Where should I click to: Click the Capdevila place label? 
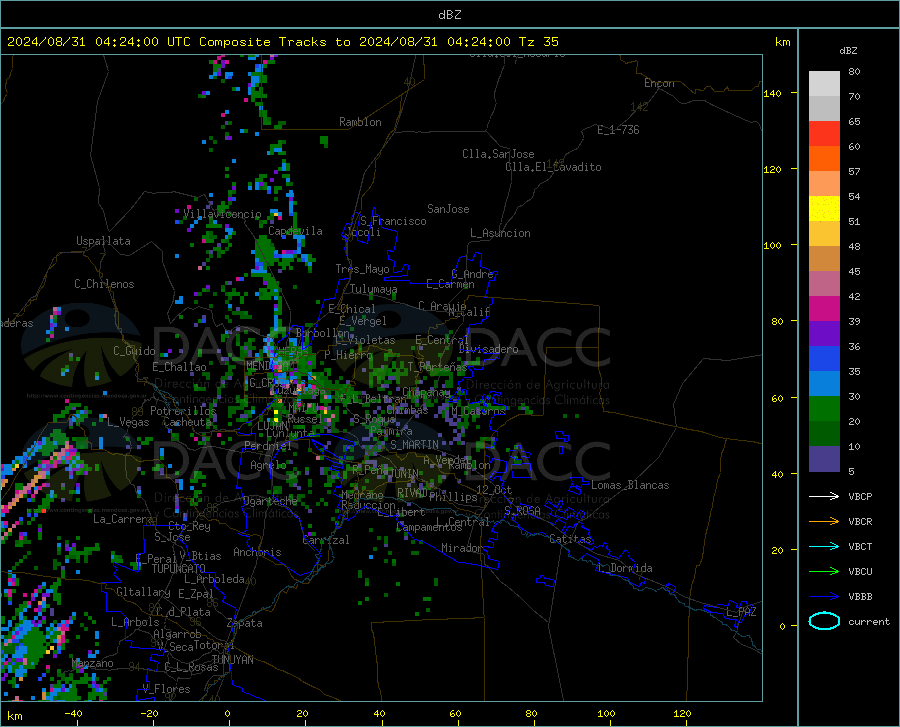tap(295, 231)
